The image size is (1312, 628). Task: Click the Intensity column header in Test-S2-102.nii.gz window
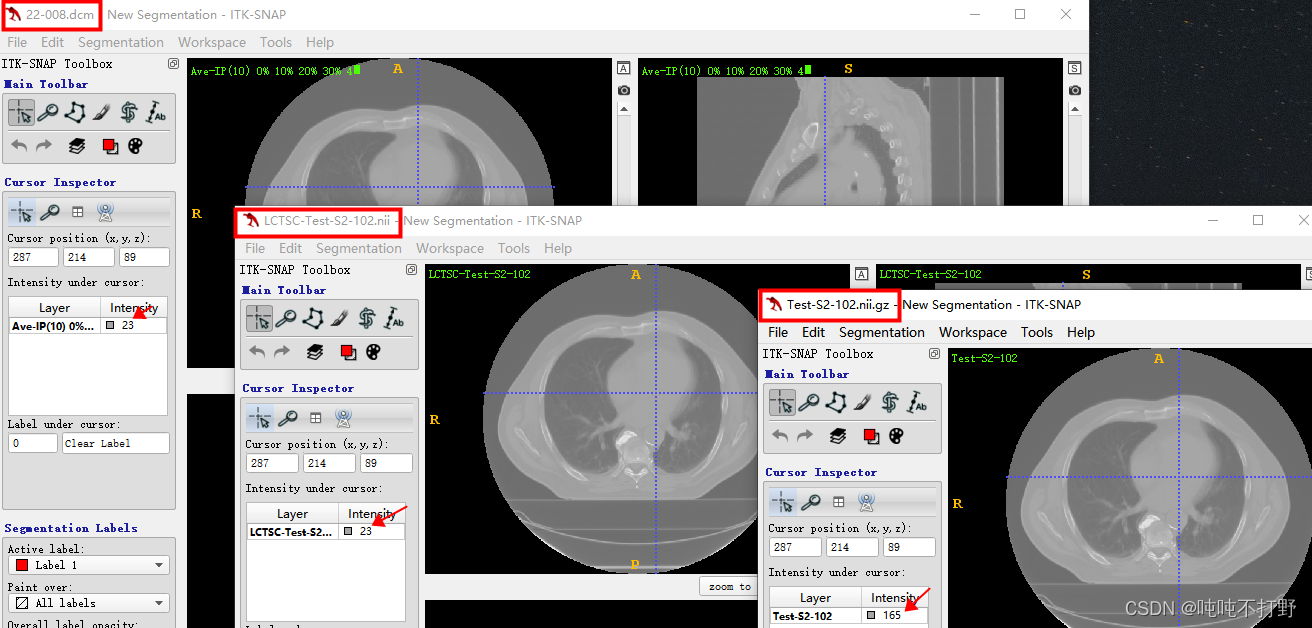pos(895,598)
